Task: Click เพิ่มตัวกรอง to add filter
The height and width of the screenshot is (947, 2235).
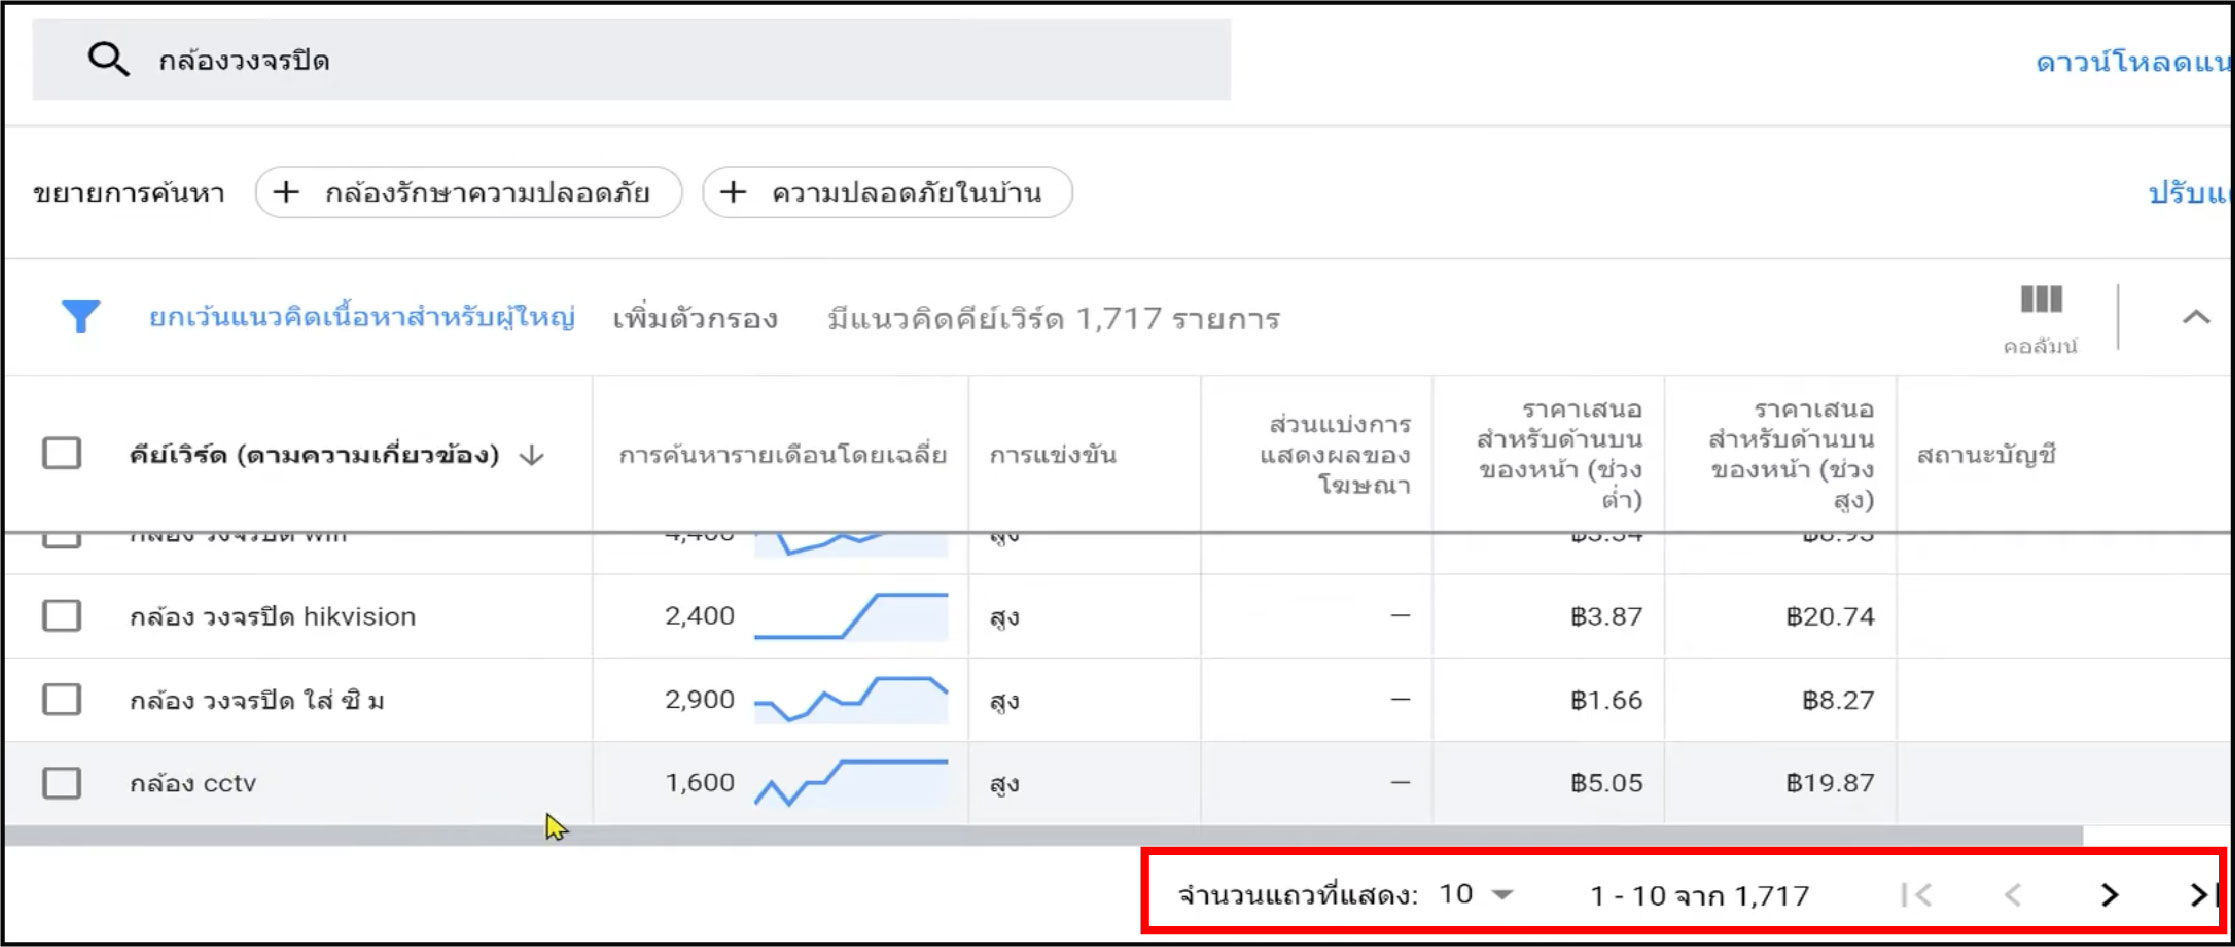Action: click(695, 319)
